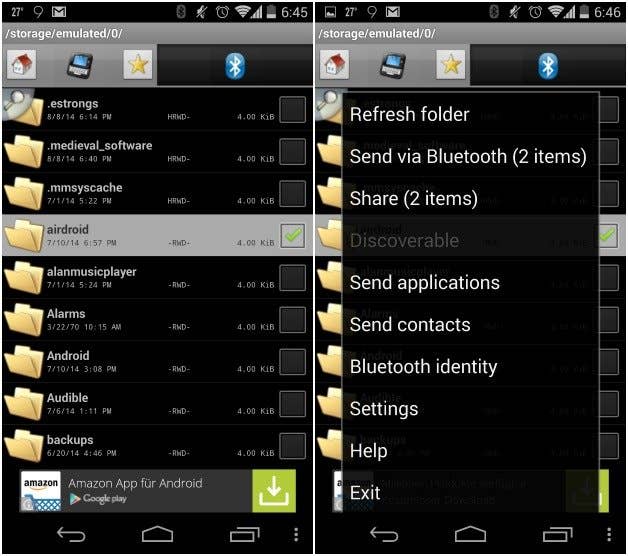
Task: Tap the 6:45 clock in left status bar
Action: (x=294, y=12)
